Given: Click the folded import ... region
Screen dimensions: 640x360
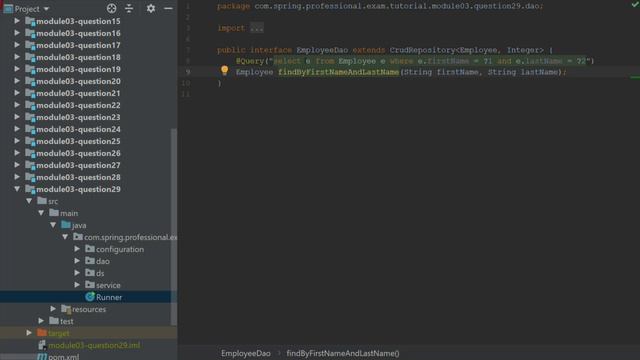Looking at the screenshot, I should point(257,28).
